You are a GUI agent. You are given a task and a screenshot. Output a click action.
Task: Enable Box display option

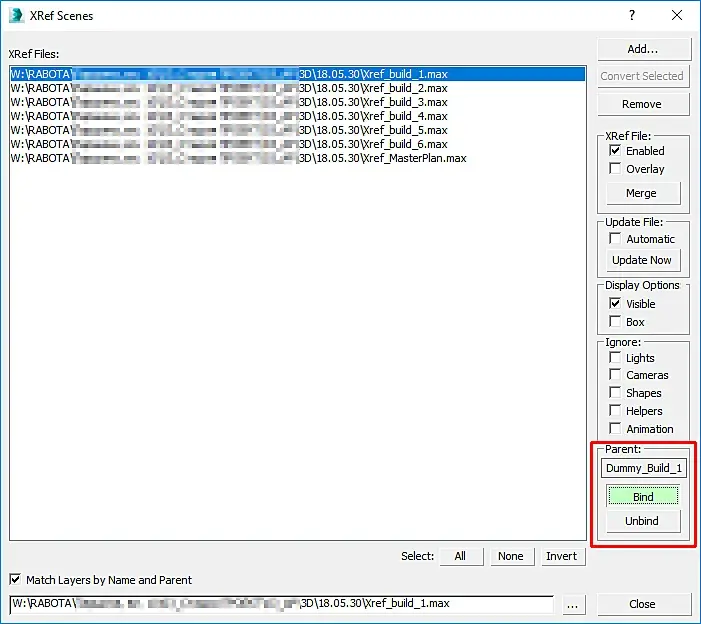click(615, 321)
